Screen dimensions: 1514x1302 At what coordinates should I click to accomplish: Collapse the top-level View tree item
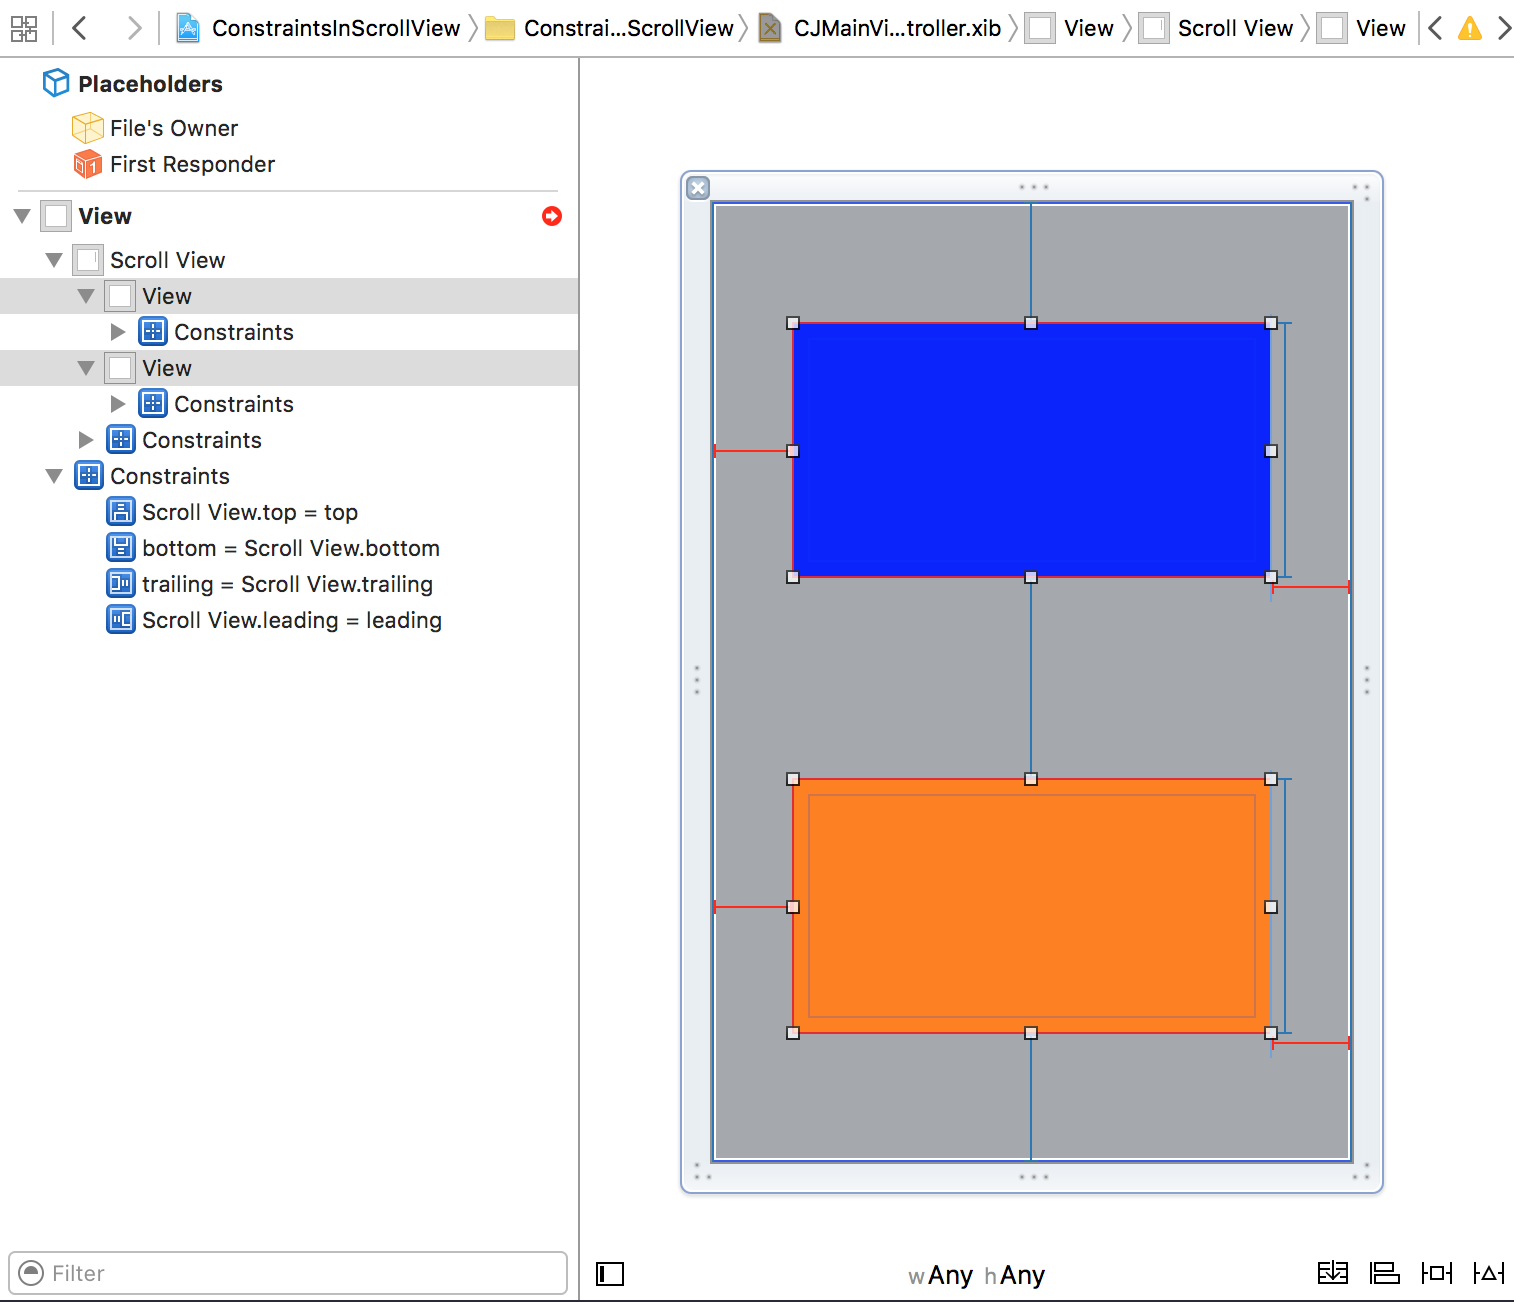click(x=22, y=216)
